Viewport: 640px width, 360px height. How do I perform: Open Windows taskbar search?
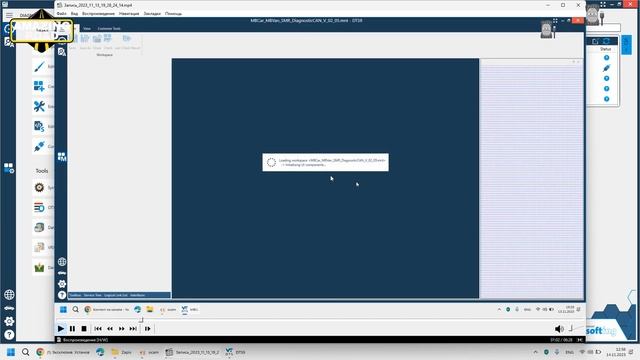coord(25,352)
